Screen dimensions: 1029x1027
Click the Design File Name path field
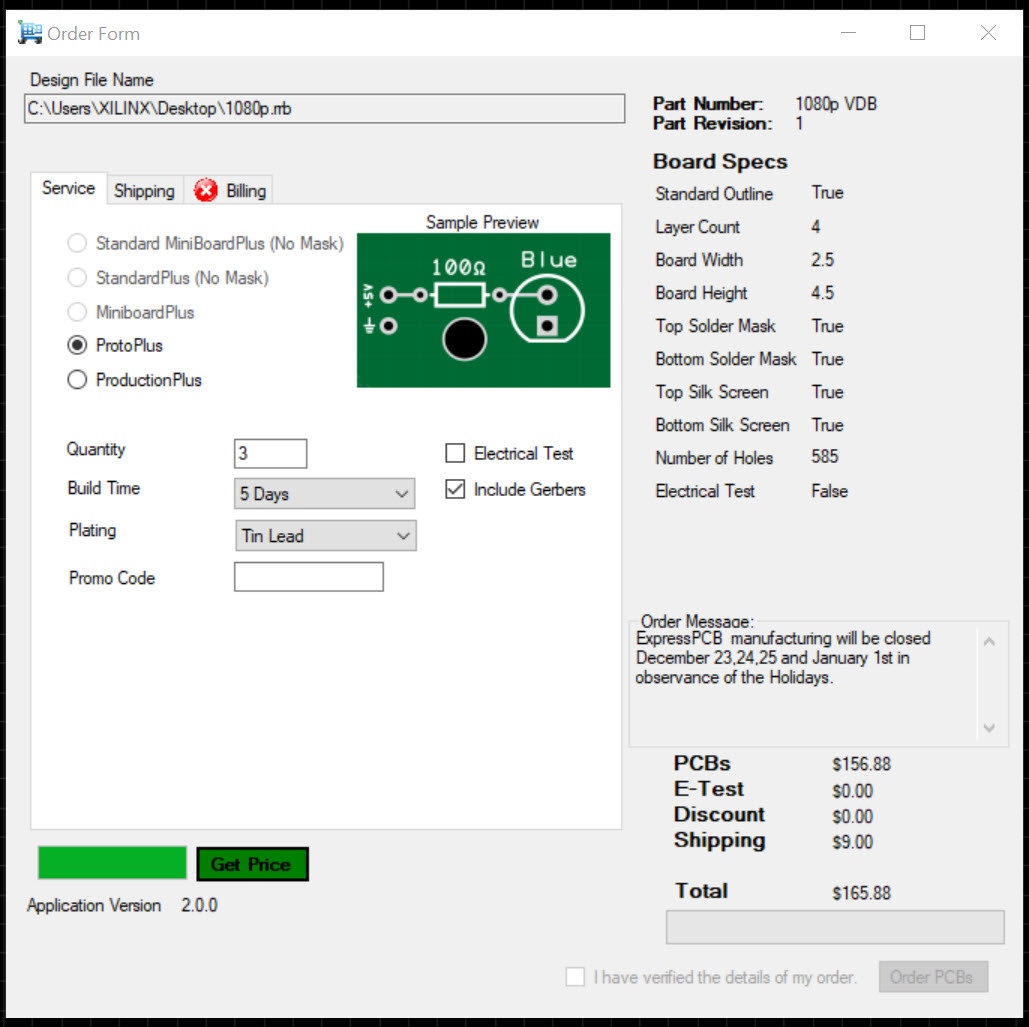click(324, 109)
